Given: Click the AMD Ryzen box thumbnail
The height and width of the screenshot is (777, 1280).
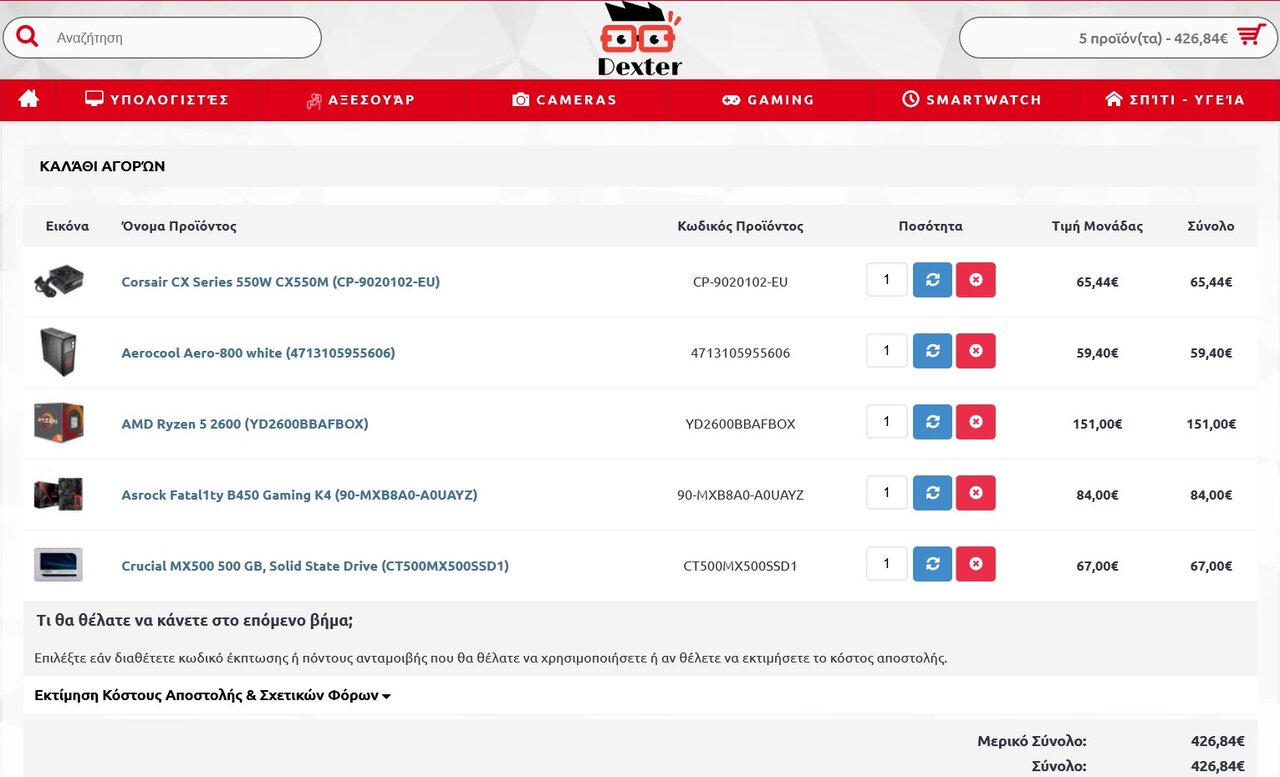Looking at the screenshot, I should point(58,423).
